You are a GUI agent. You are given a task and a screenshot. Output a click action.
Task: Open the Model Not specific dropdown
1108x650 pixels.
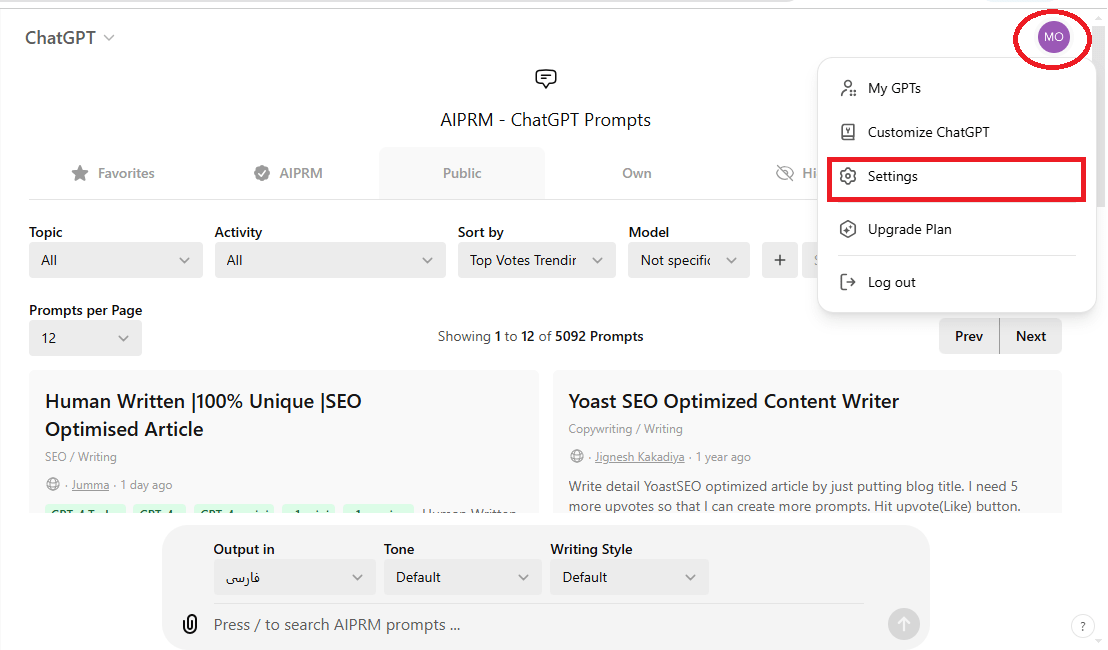[689, 260]
